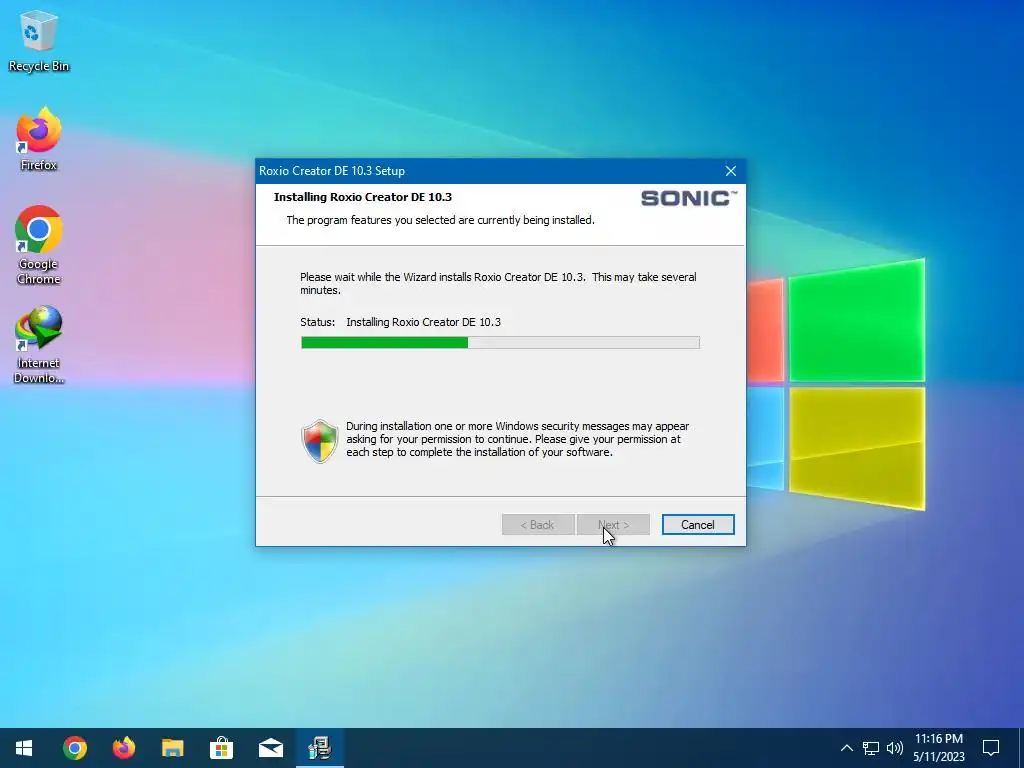Click the disabled Next button
This screenshot has width=1024, height=768.
pyautogui.click(x=613, y=524)
